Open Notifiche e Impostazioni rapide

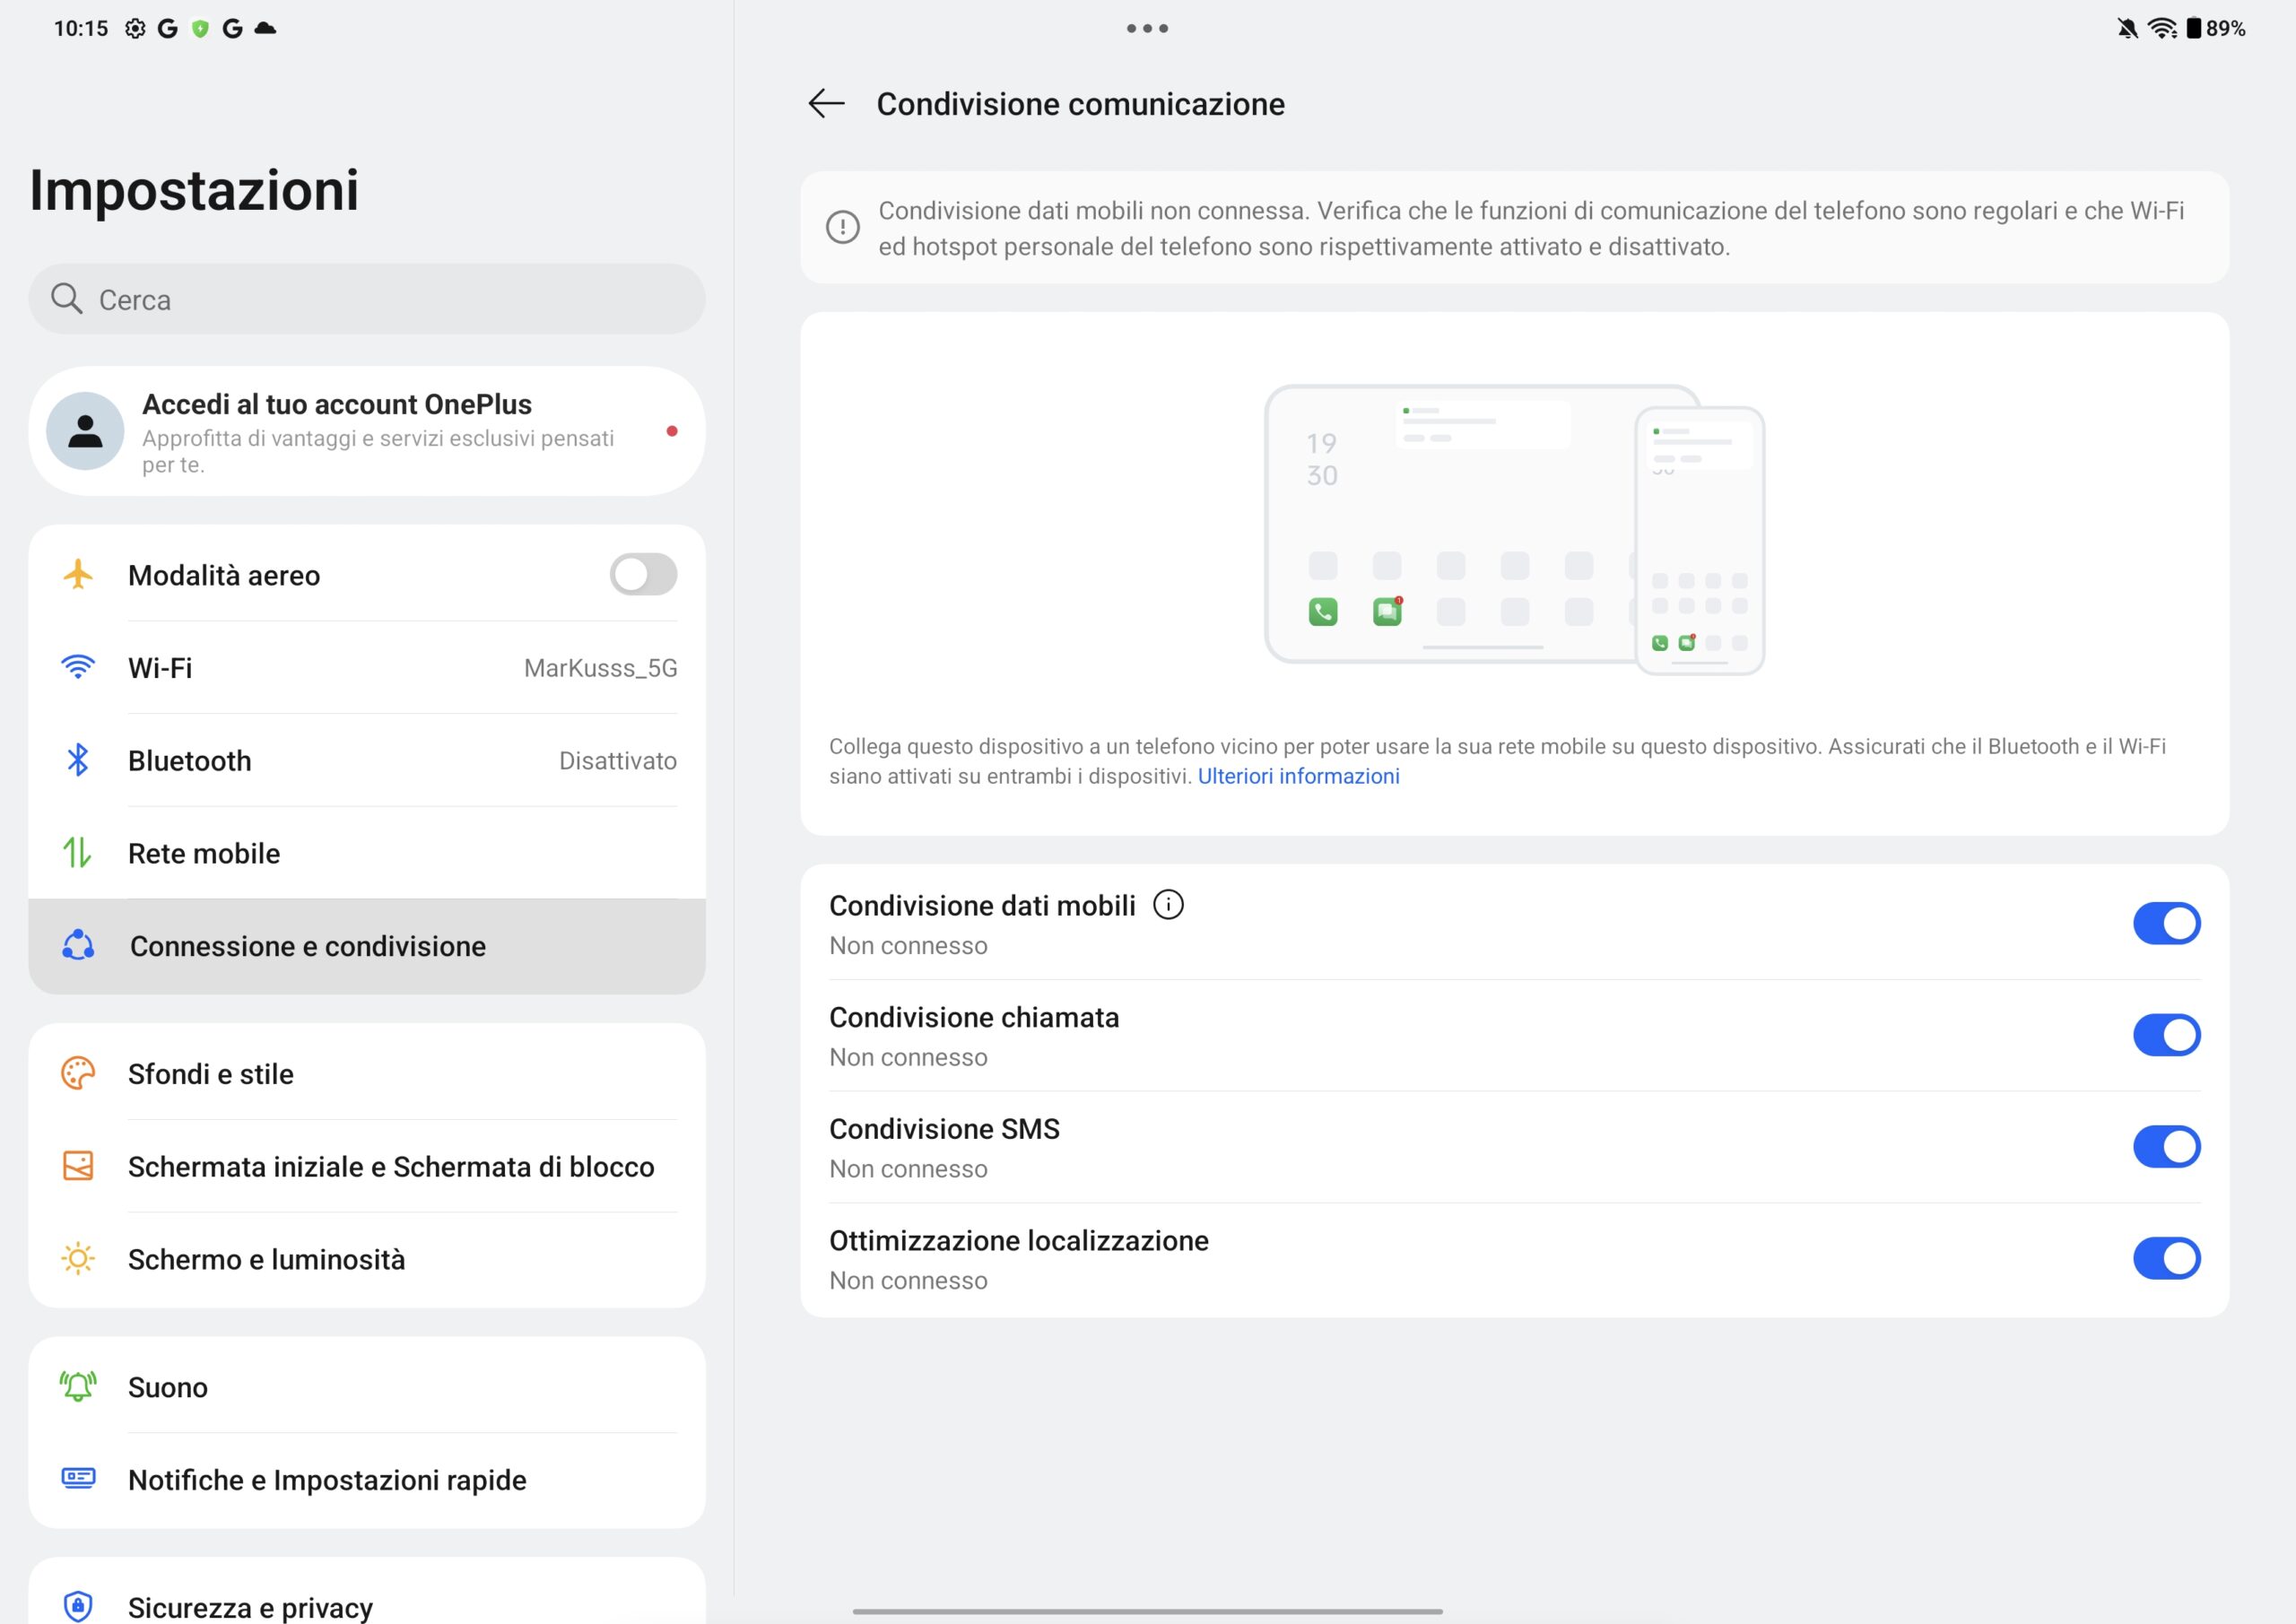367,1479
